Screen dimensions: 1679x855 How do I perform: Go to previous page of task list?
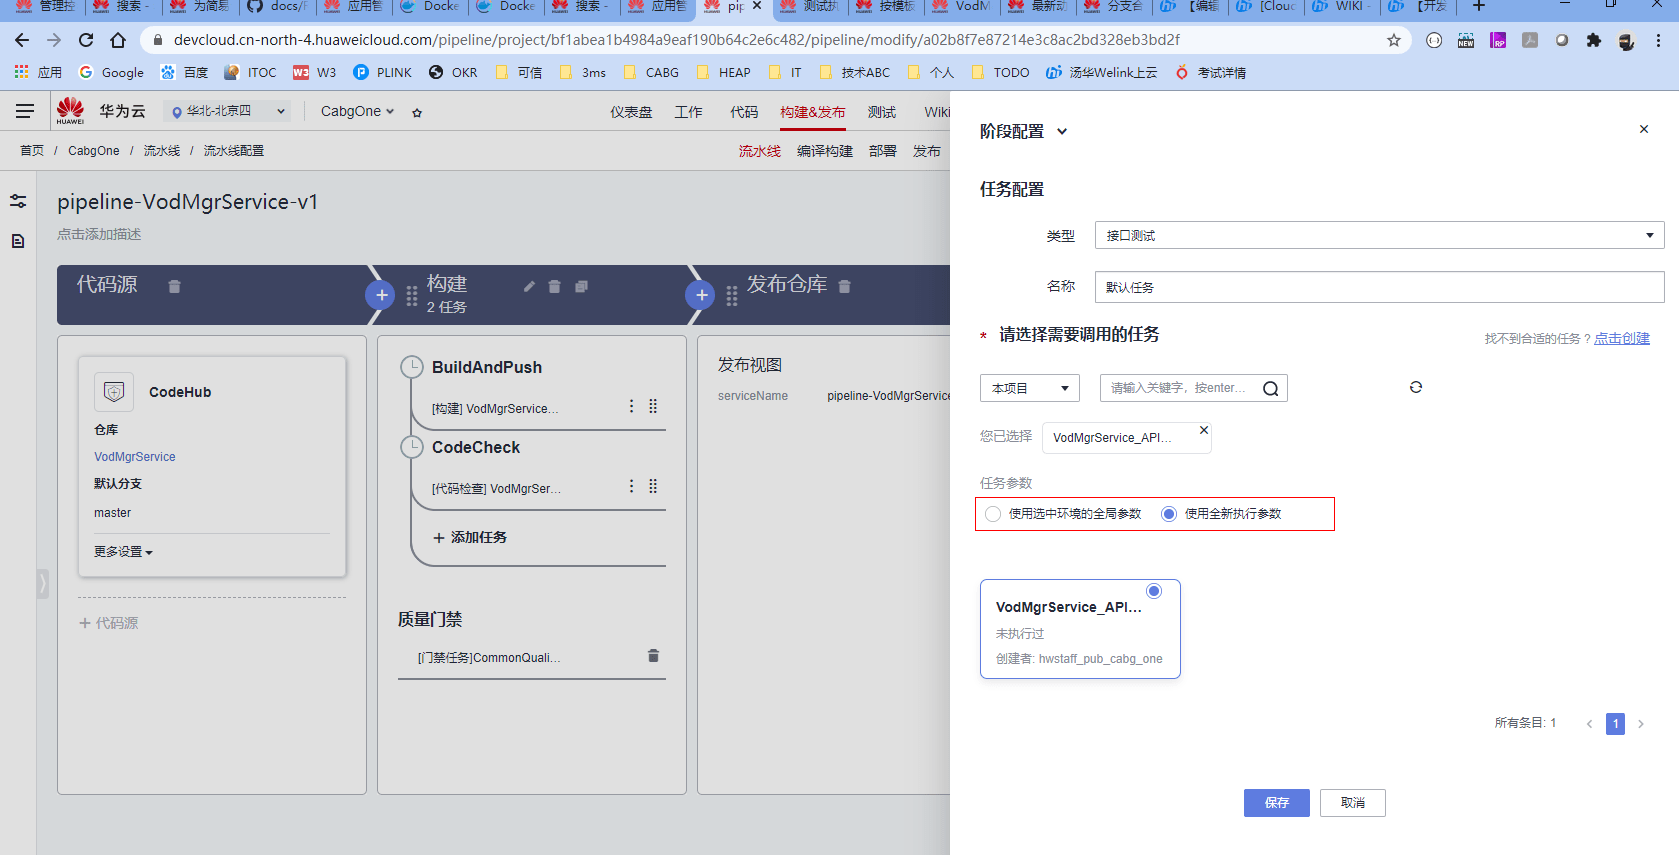click(x=1589, y=724)
